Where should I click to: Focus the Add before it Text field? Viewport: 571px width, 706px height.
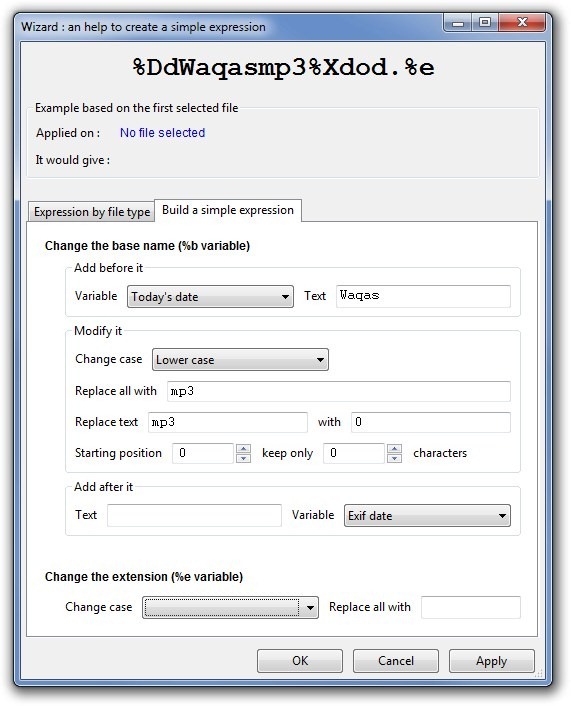click(423, 296)
